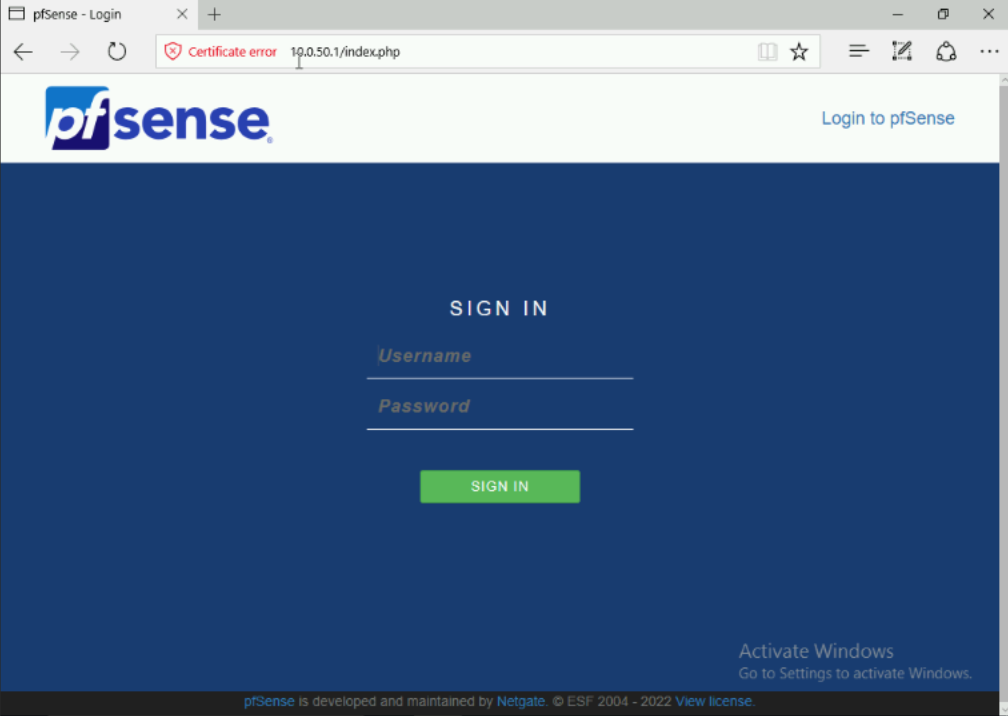View the ESF license details
This screenshot has width=1008, height=716.
tap(713, 701)
